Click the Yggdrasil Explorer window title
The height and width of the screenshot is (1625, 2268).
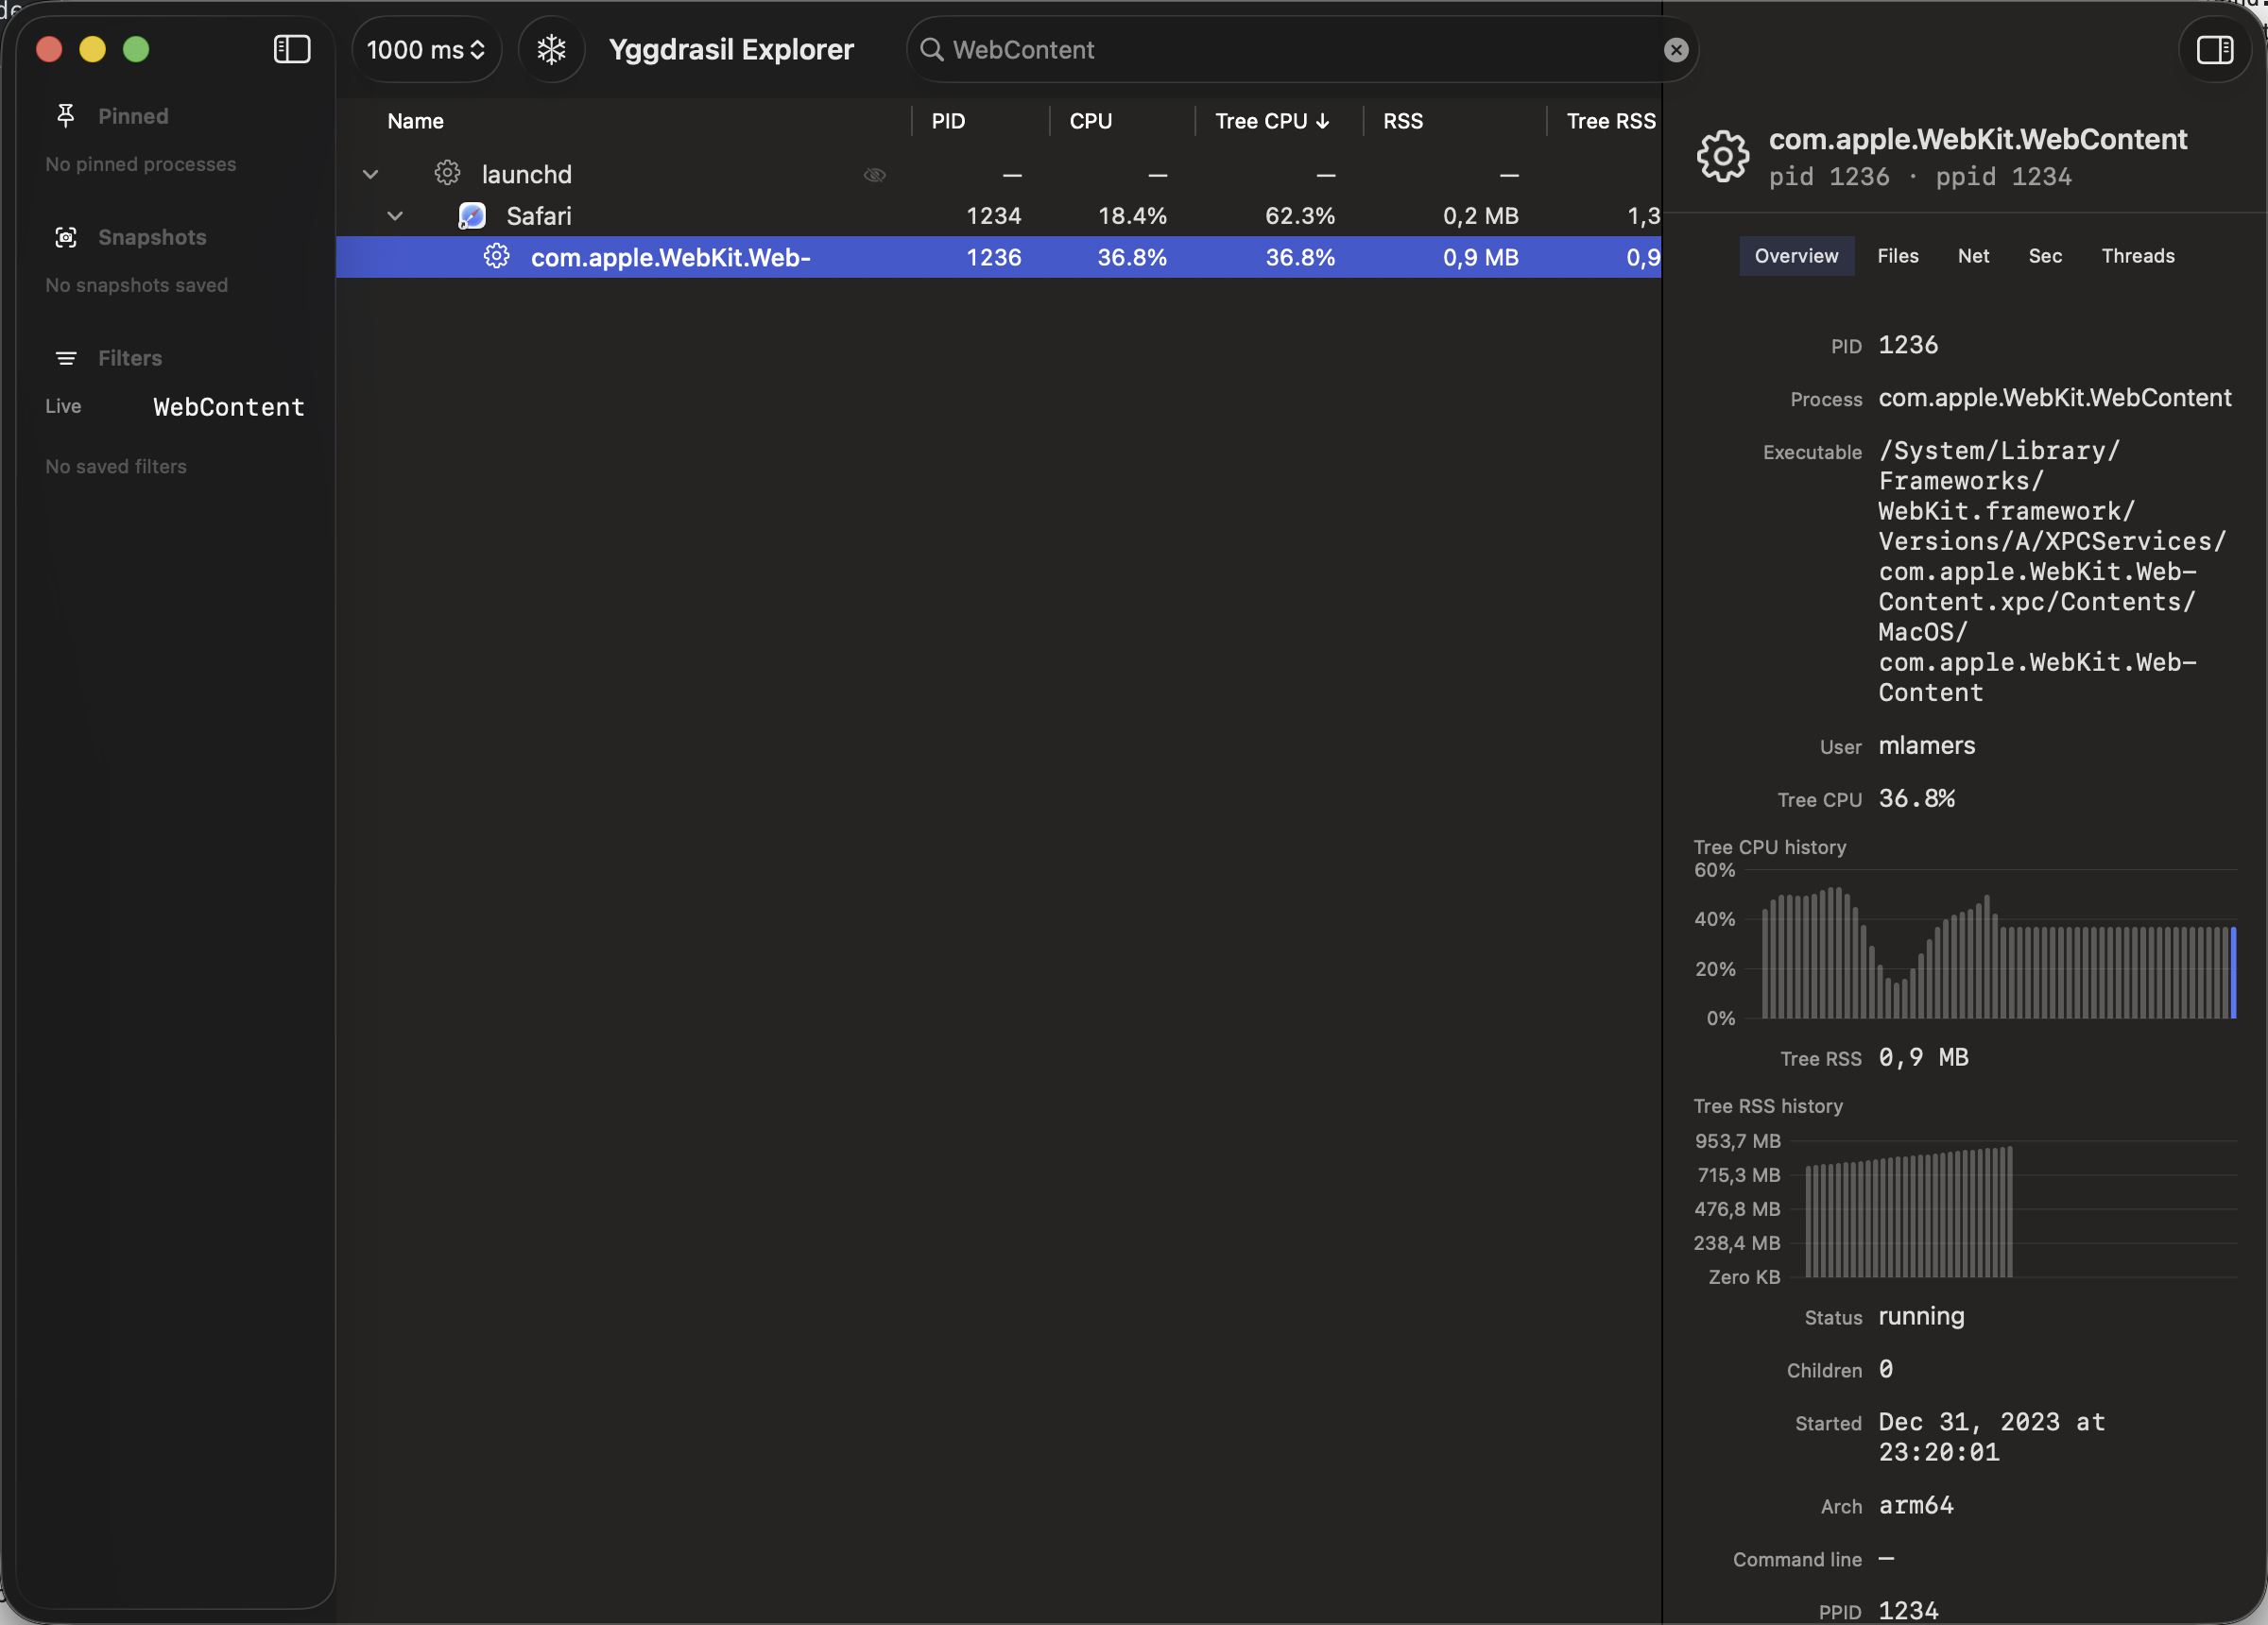tap(731, 49)
